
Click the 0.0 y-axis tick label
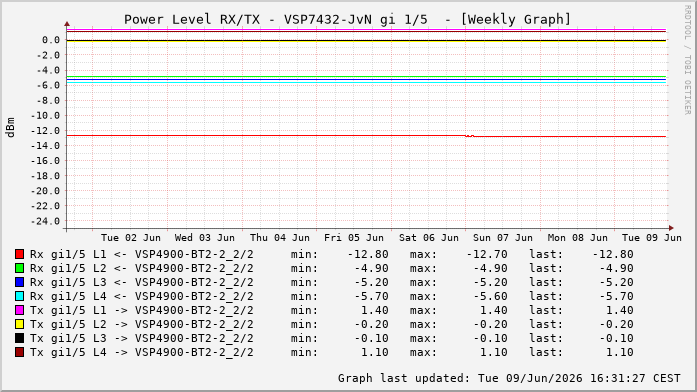tap(51, 40)
